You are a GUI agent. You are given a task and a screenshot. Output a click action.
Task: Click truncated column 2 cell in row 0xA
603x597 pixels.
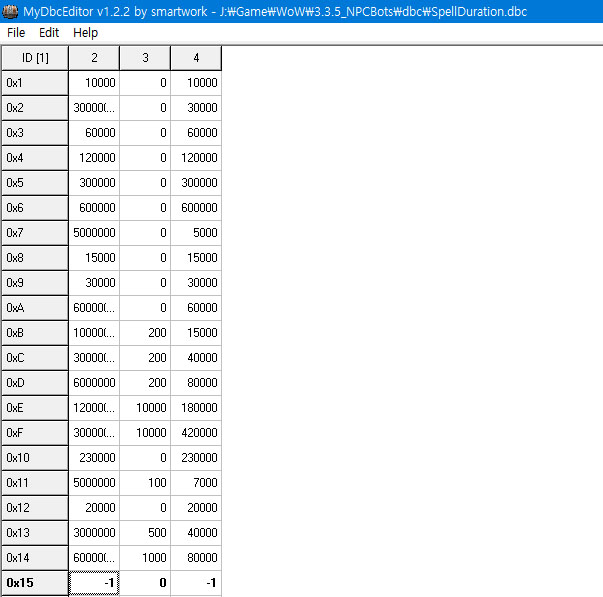point(94,308)
